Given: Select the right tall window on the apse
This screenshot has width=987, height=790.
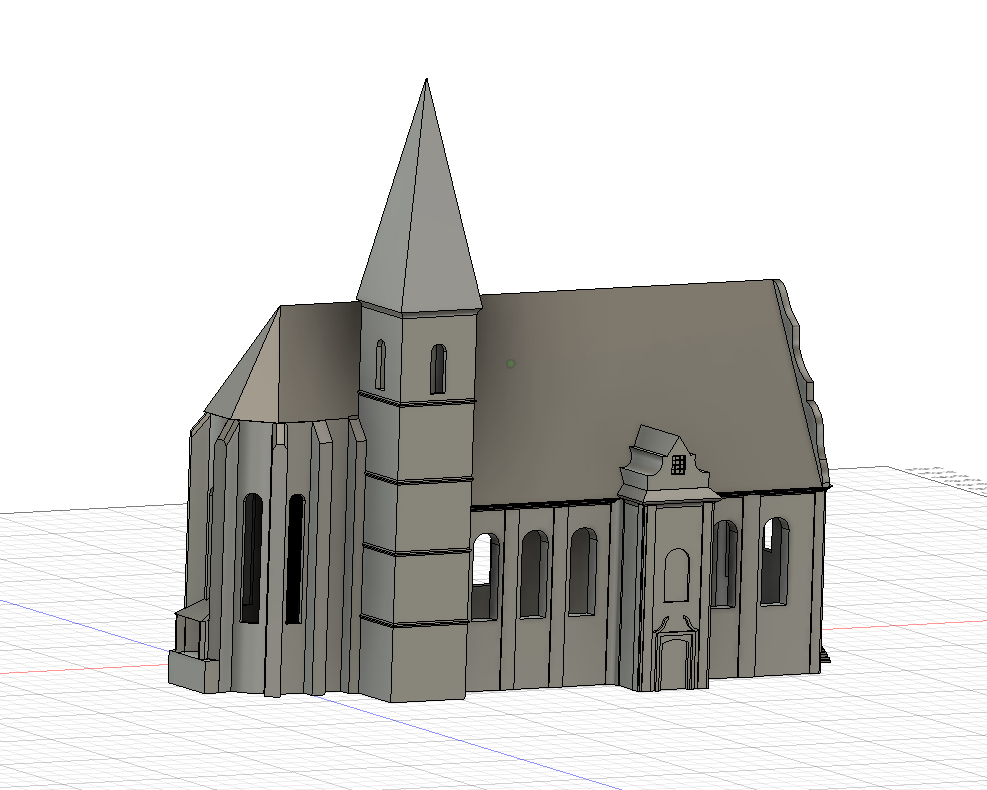Looking at the screenshot, I should coord(295,560).
